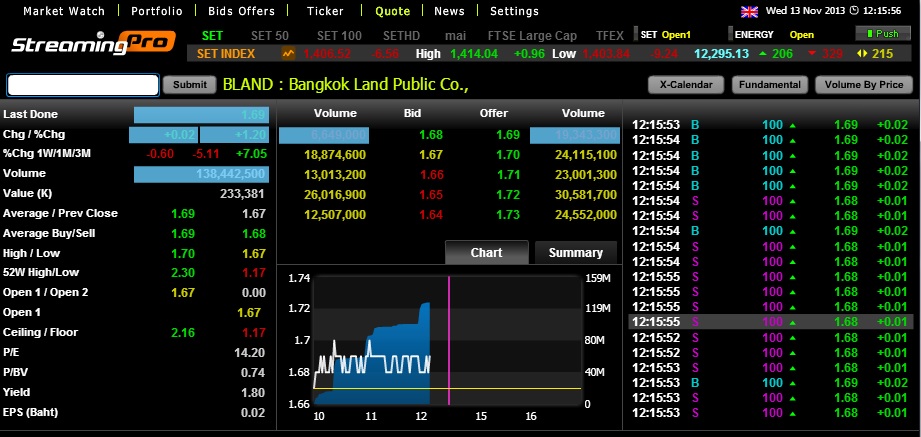Select the SET index tab
Viewport: 921px width, 437px height.
212,36
